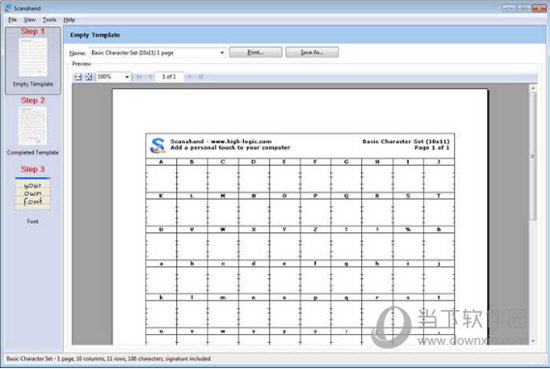550x369 pixels.
Task: Open the Tools menu
Action: coord(49,20)
